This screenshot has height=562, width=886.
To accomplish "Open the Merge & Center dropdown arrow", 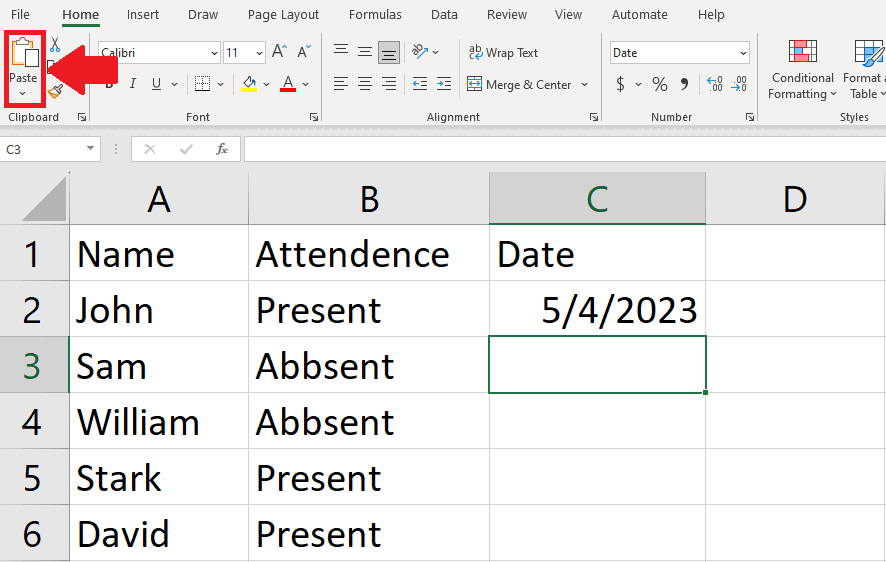I will pyautogui.click(x=585, y=85).
